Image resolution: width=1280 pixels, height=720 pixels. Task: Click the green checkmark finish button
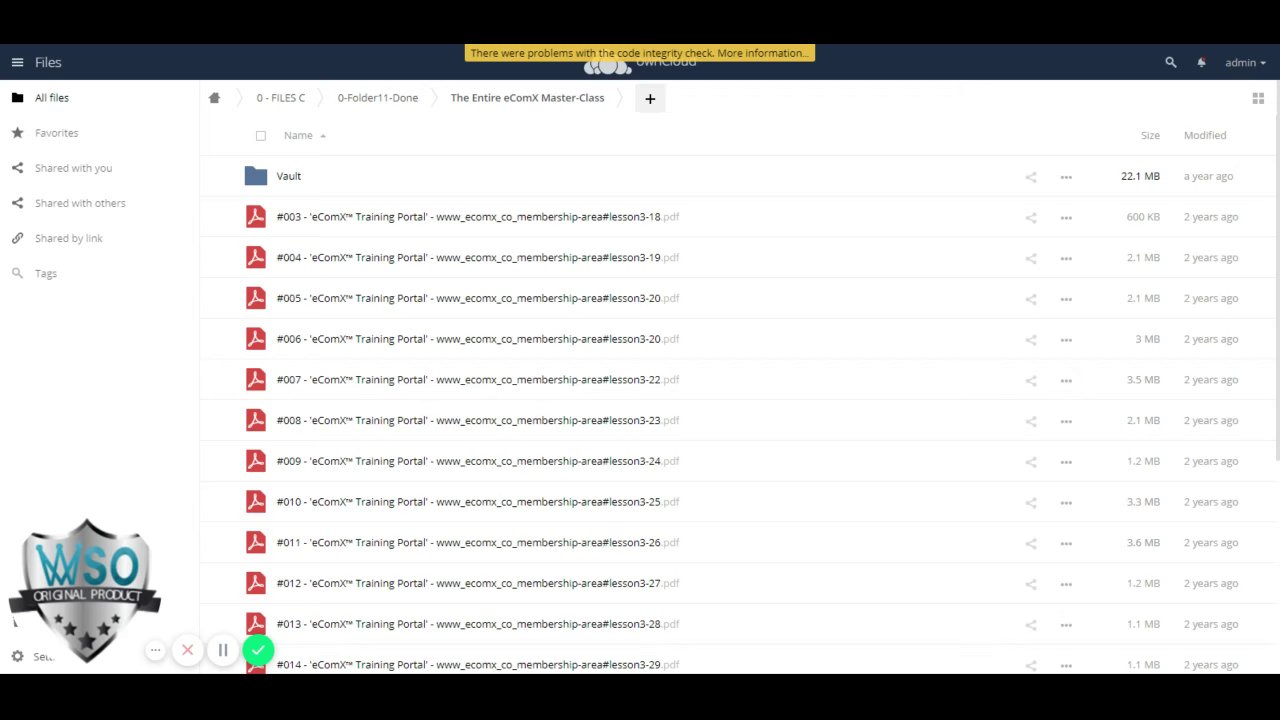[x=258, y=650]
